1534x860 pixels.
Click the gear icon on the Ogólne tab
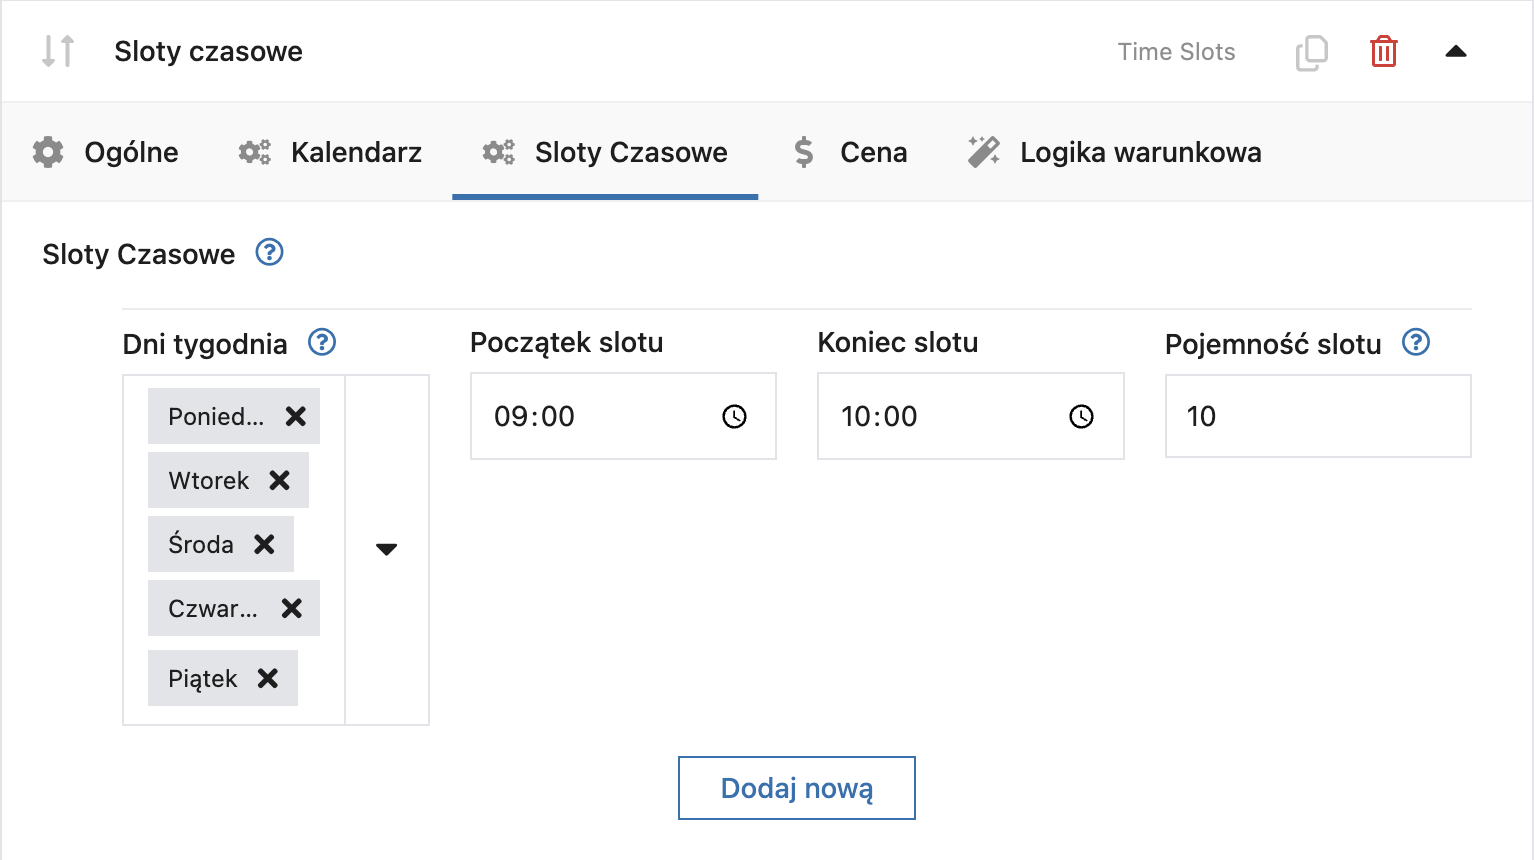(x=46, y=151)
